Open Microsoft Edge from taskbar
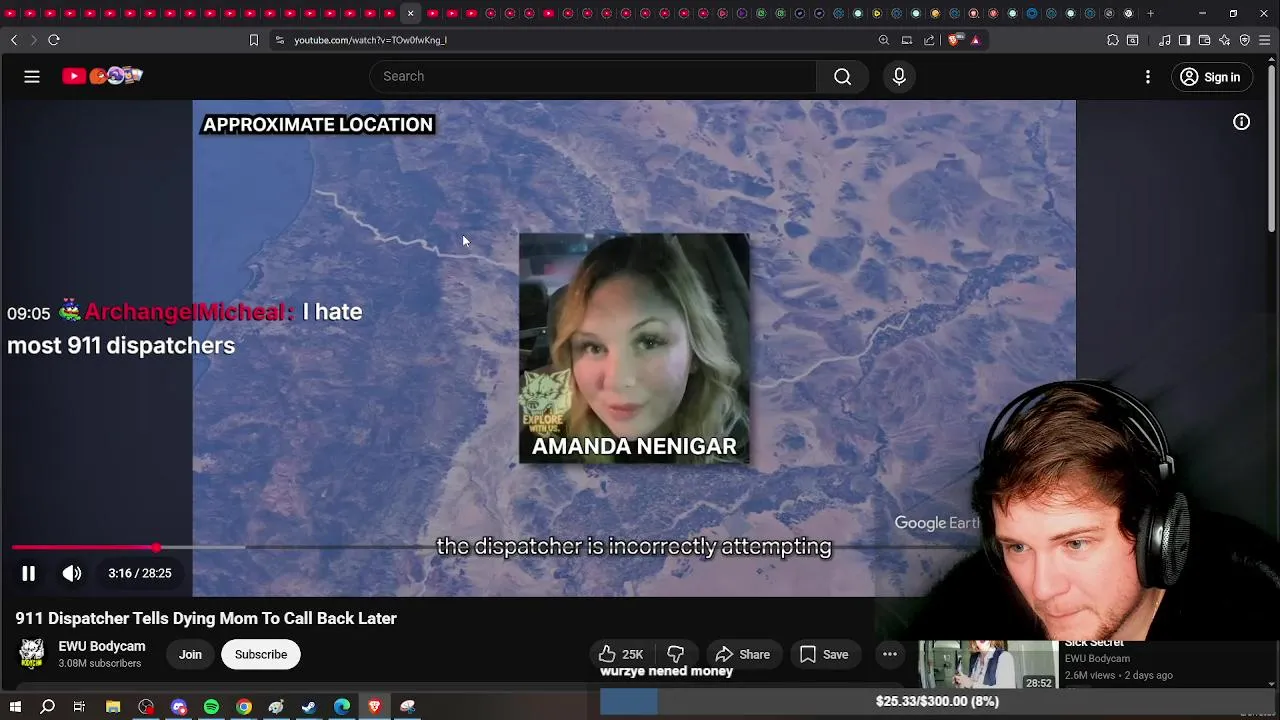The width and height of the screenshot is (1280, 720). [x=342, y=707]
